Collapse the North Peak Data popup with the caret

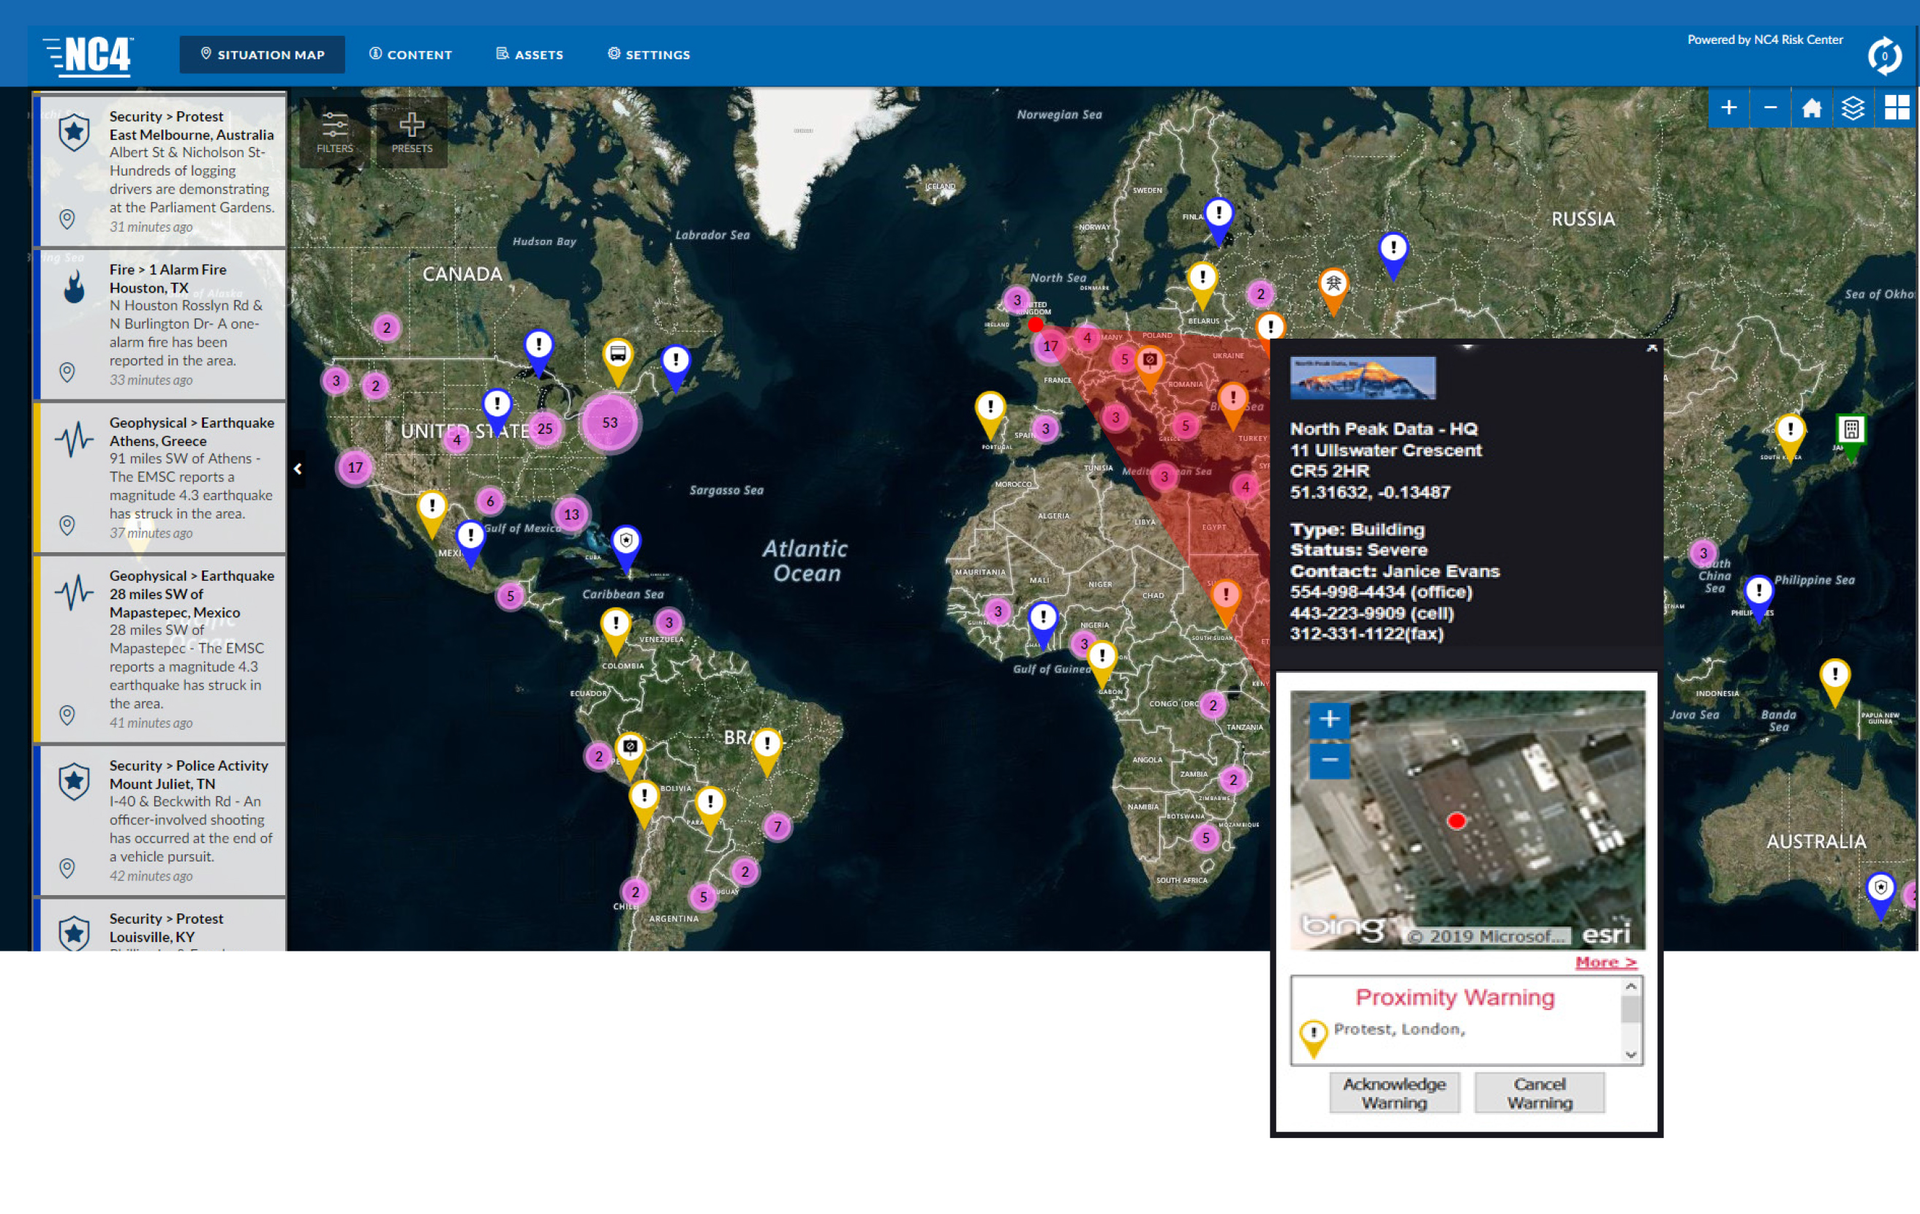tap(1651, 347)
